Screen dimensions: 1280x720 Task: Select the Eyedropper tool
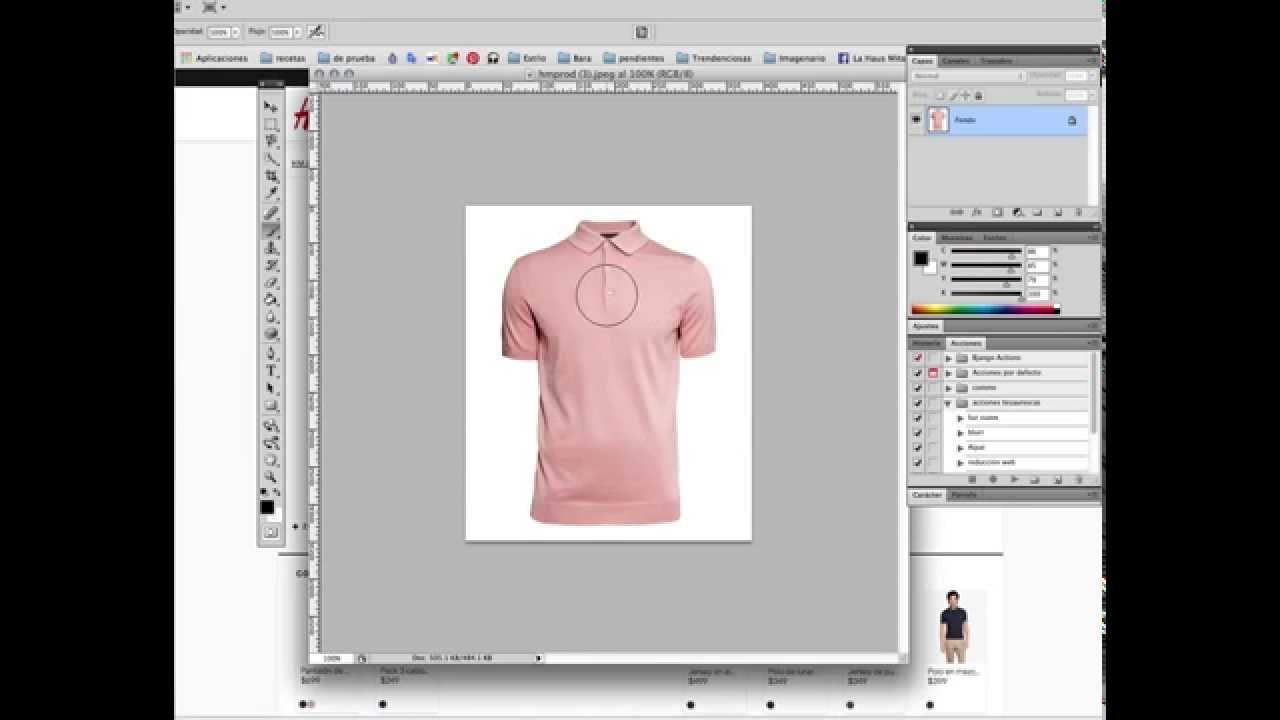click(271, 193)
